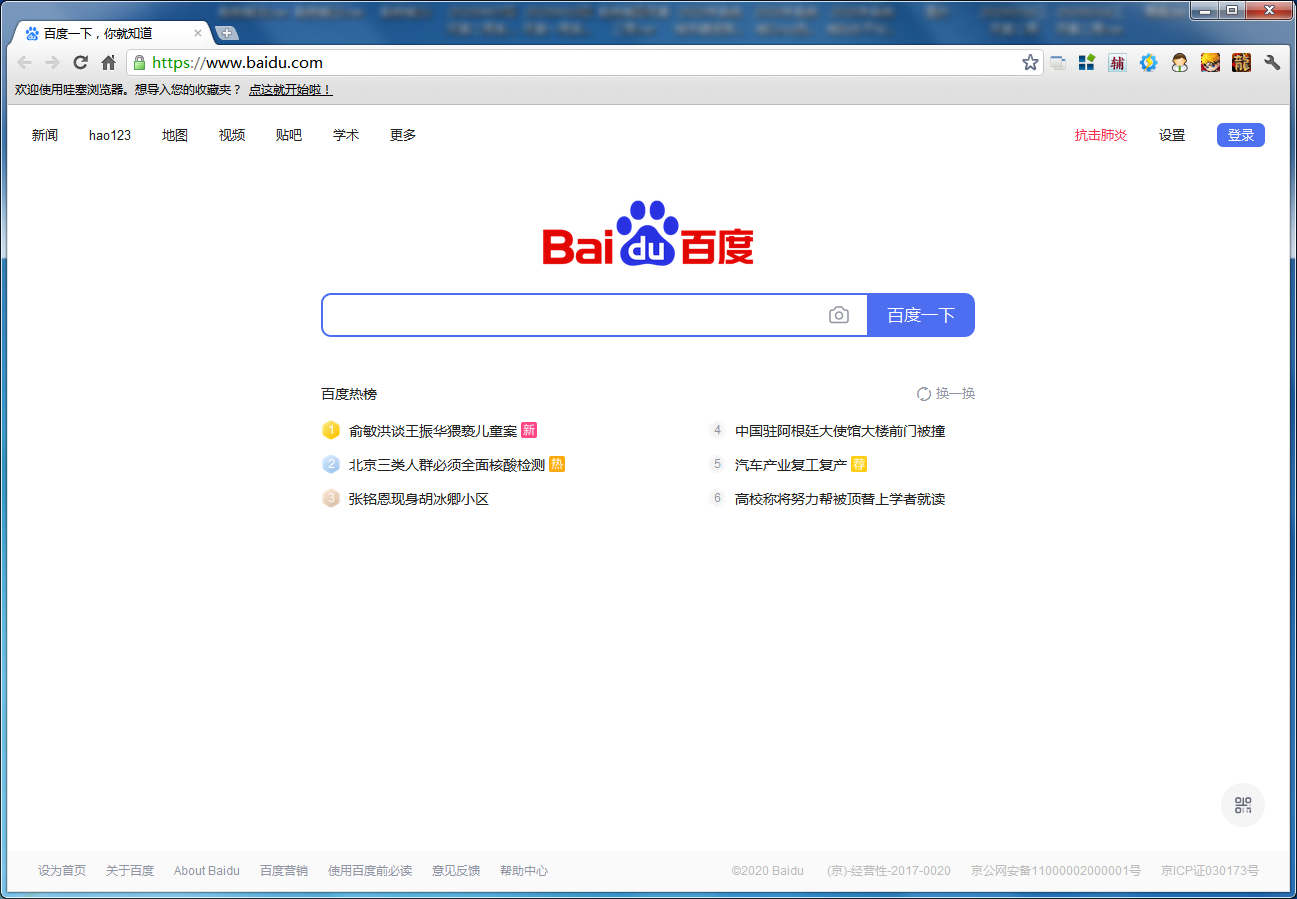The image size is (1297, 899).
Task: Click the blue 登录 login button
Action: pos(1241,135)
